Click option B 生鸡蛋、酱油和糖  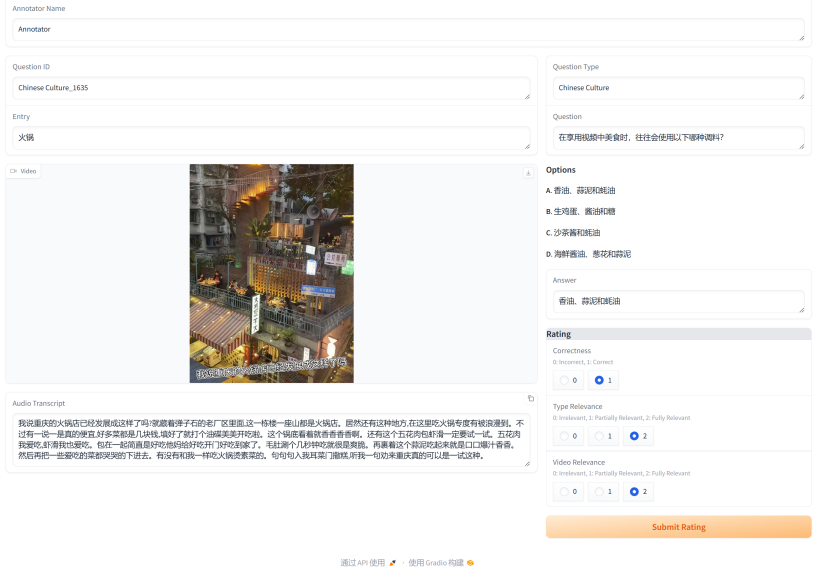[x=581, y=211]
